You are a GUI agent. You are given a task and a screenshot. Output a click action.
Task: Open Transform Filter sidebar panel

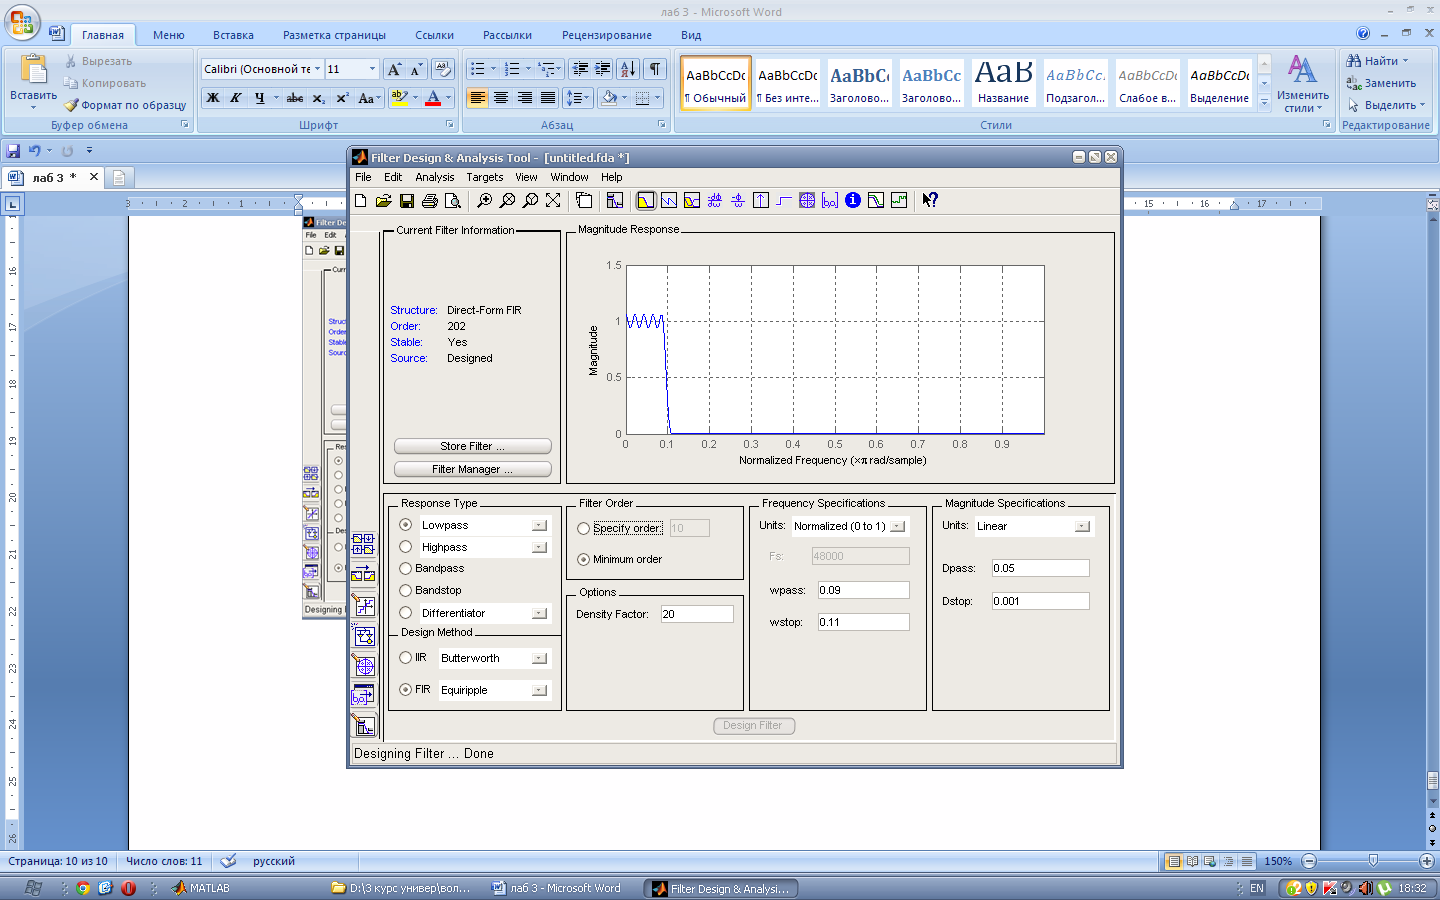363,575
